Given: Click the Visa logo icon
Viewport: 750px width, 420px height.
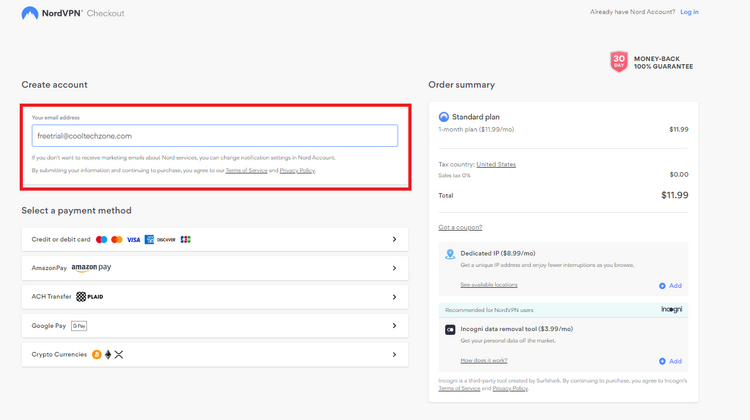Looking at the screenshot, I should point(133,240).
